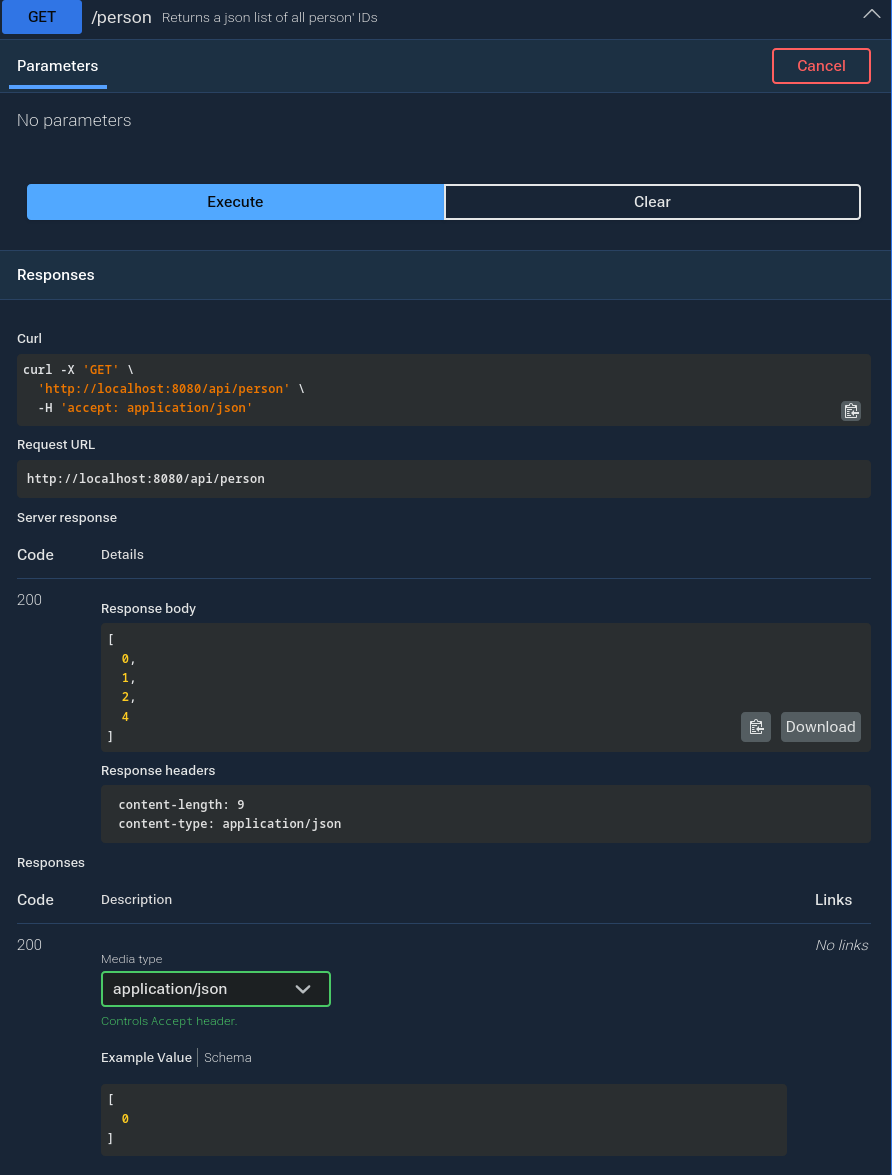Click the /person endpoint path
The image size is (892, 1175).
pyautogui.click(x=121, y=18)
